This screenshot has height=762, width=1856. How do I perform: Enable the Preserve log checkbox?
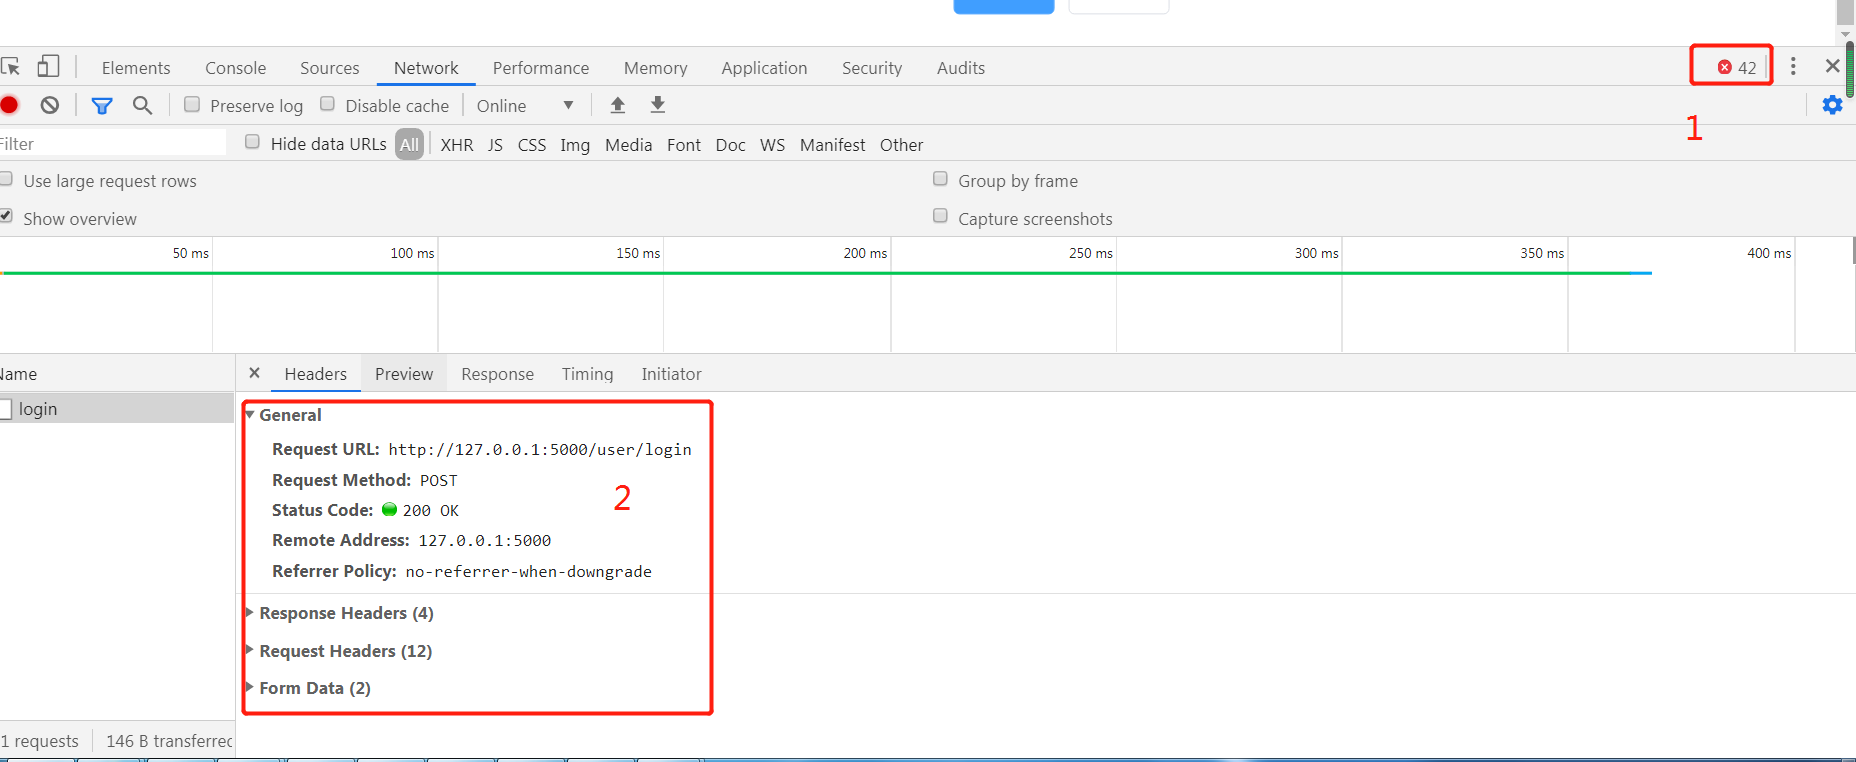(x=192, y=104)
